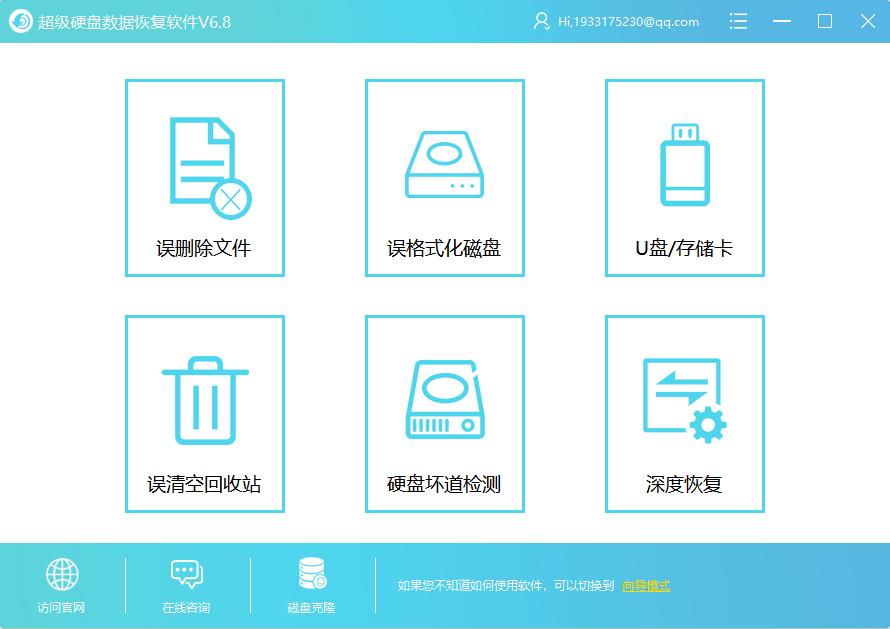Click the app logo in title bar
This screenshot has height=629, width=890.
[21, 22]
